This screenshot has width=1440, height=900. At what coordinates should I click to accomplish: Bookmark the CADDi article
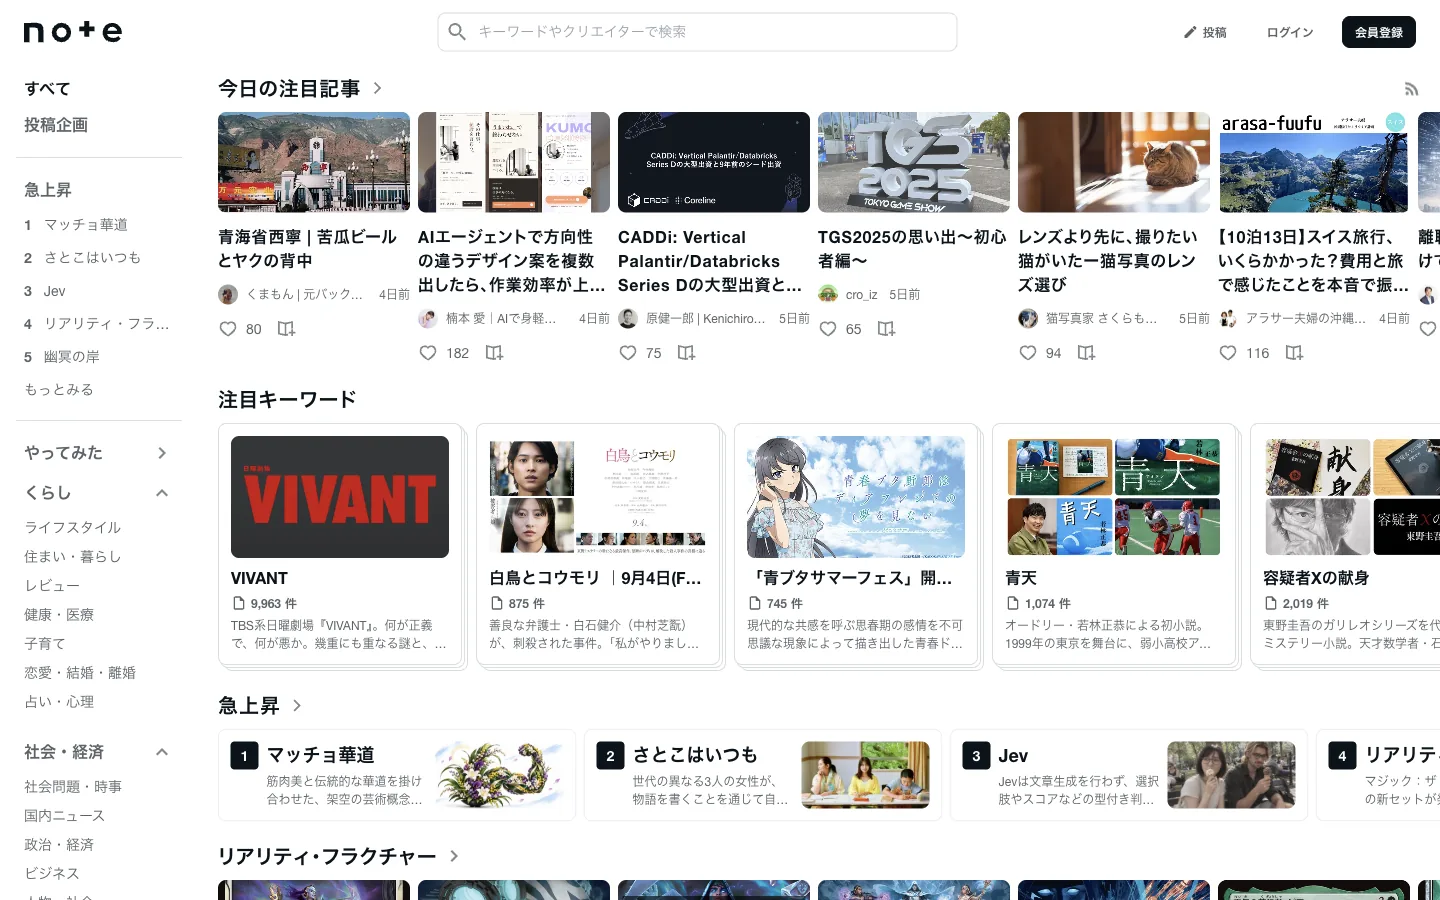pos(686,353)
